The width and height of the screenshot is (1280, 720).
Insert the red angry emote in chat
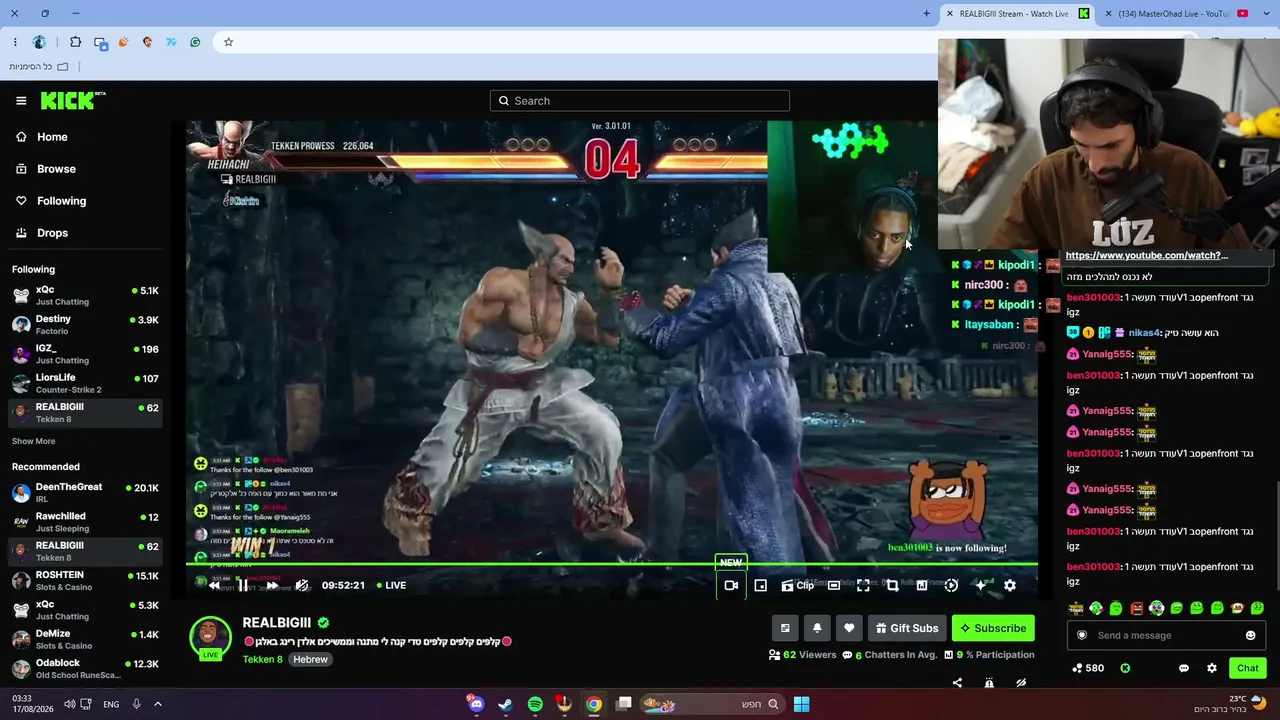(x=1136, y=608)
